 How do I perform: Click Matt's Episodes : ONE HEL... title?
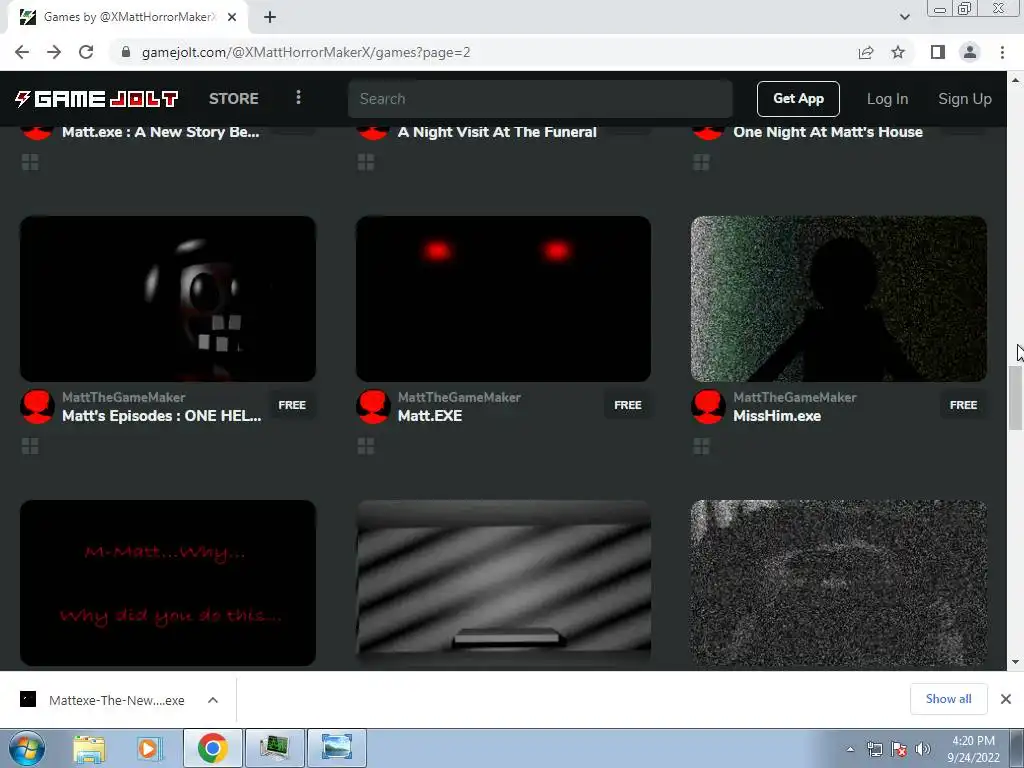[x=161, y=416]
